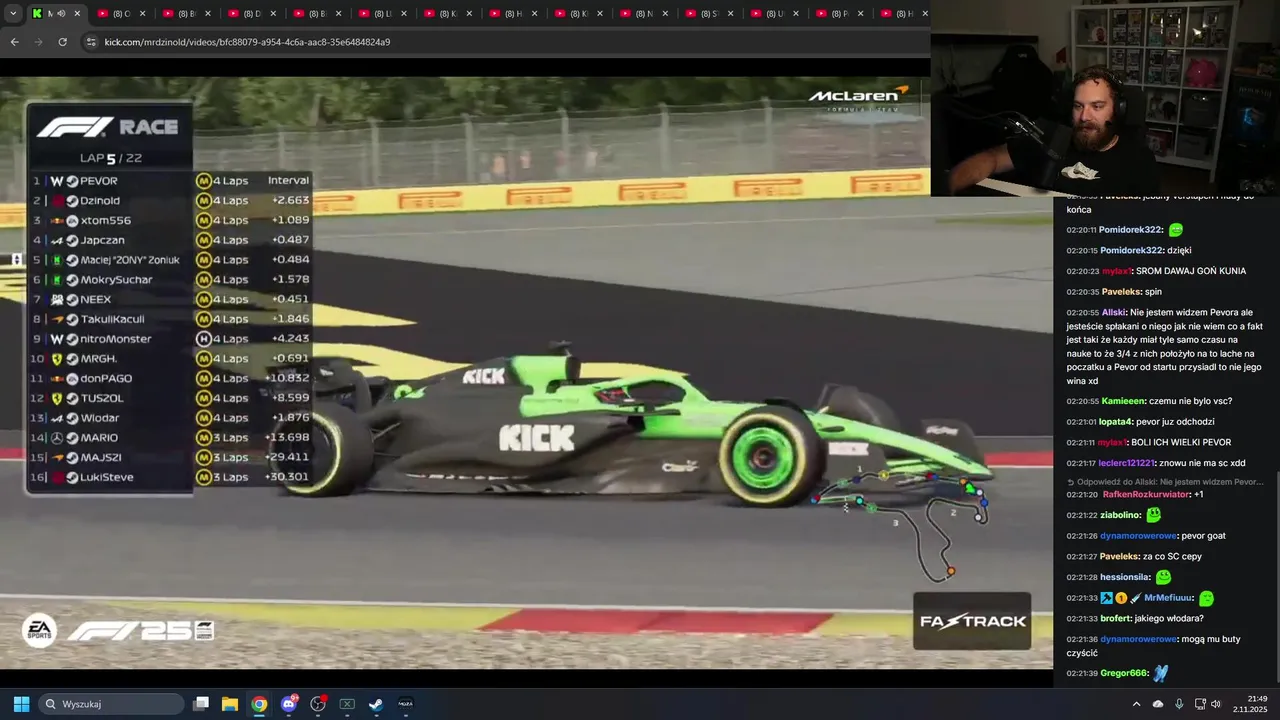Screen dimensions: 1280x720
Task: Reload the Kick page
Action: coord(62,42)
